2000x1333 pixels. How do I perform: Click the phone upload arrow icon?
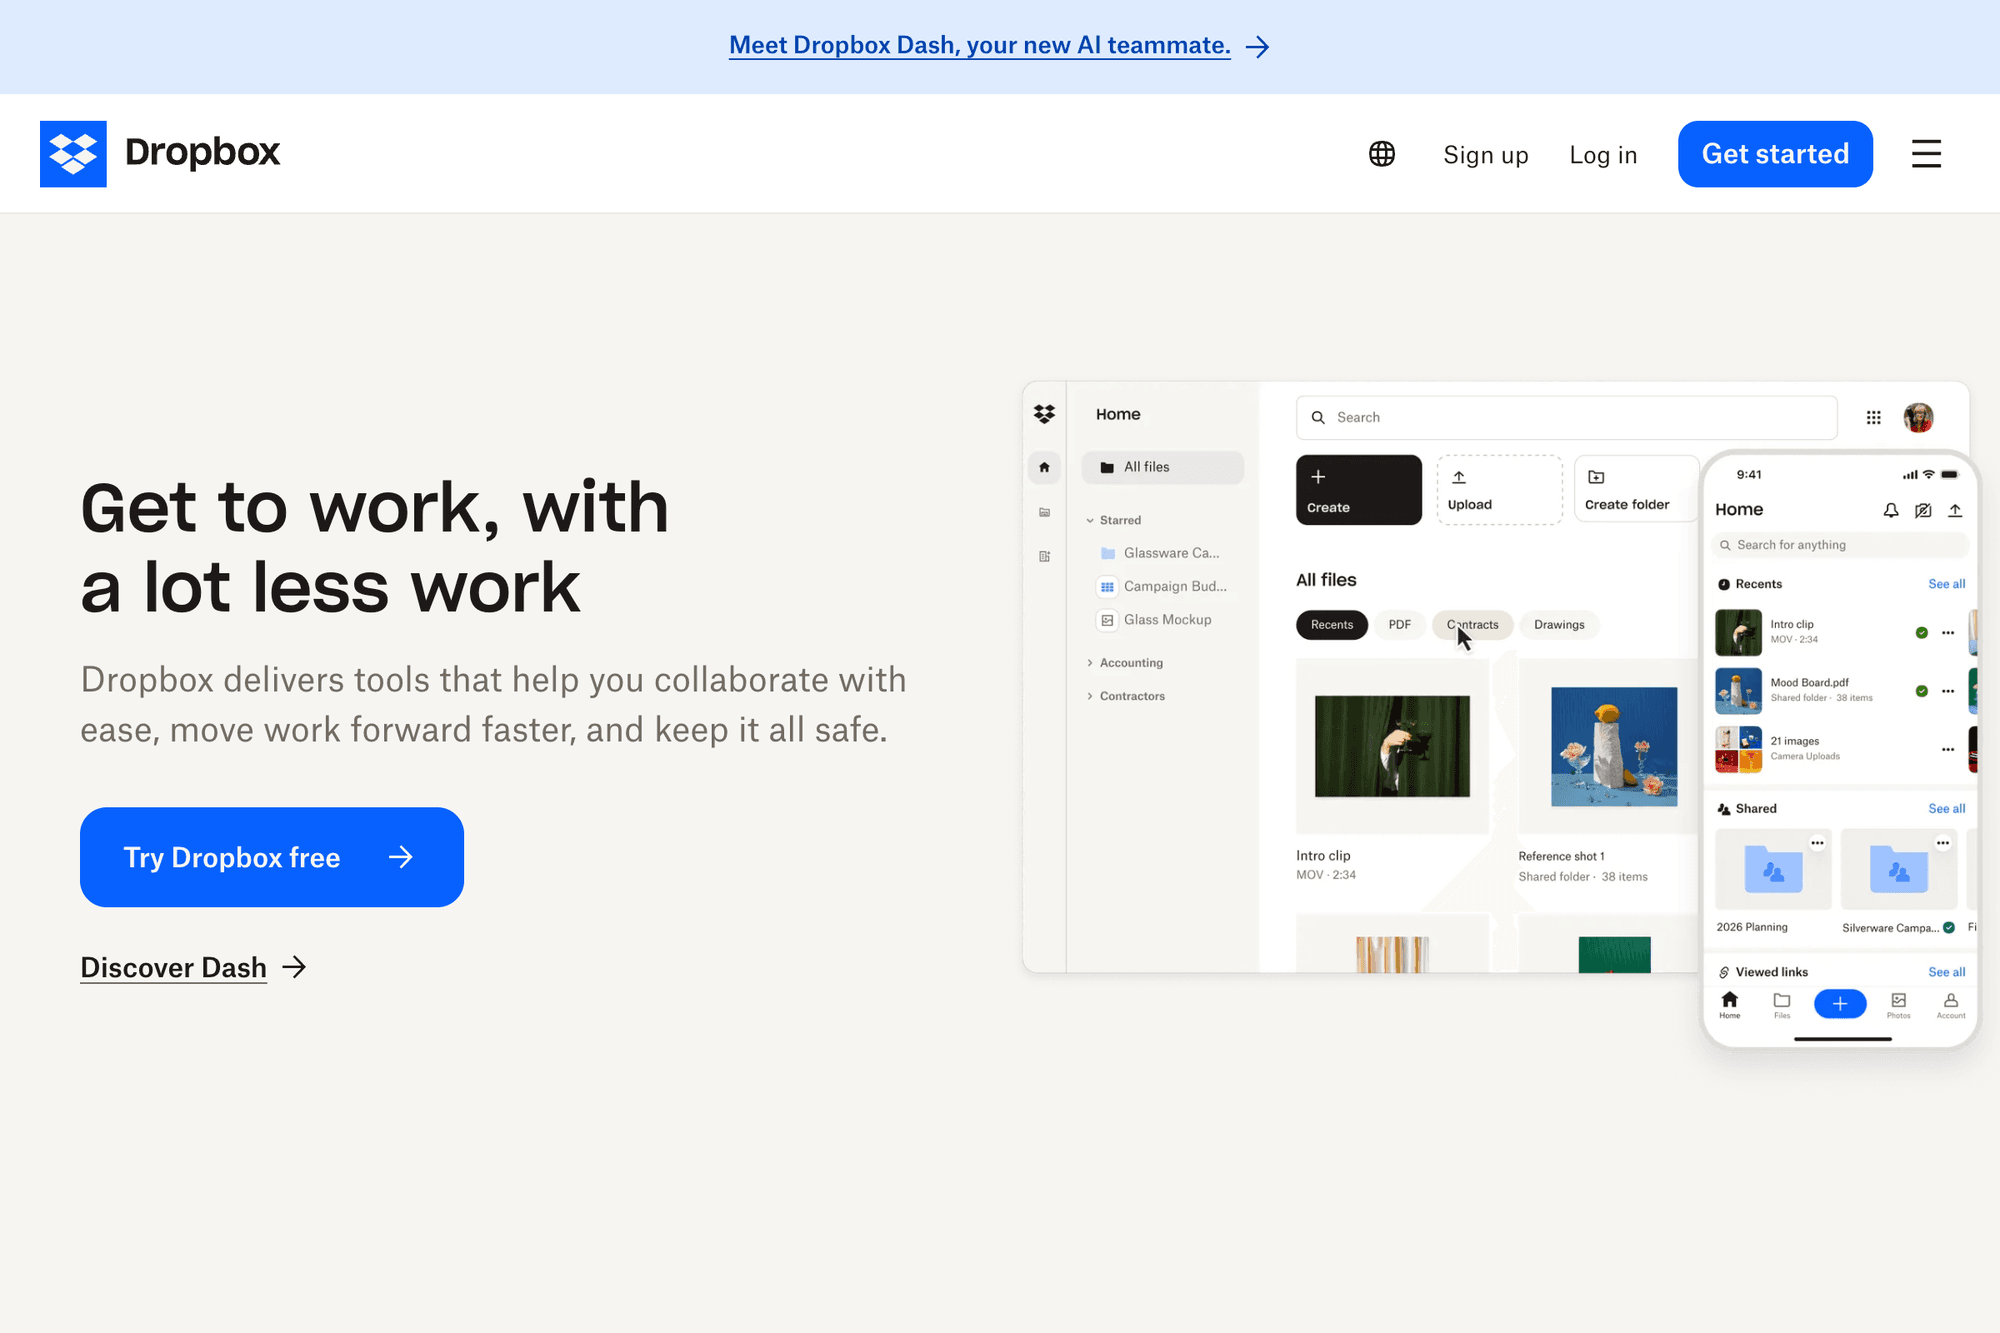(1955, 511)
